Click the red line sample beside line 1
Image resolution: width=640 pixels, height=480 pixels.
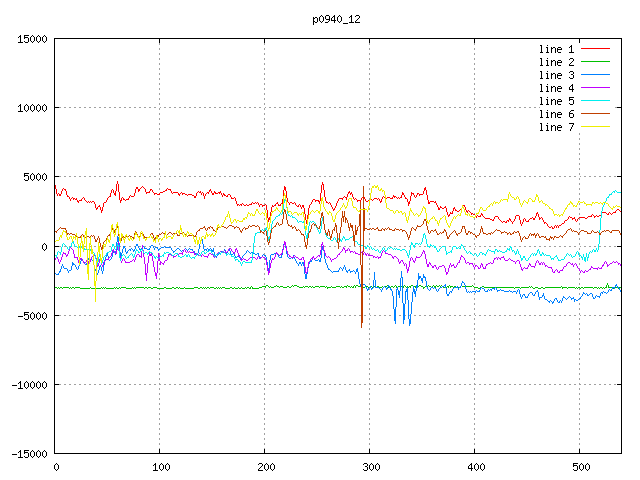tap(596, 49)
